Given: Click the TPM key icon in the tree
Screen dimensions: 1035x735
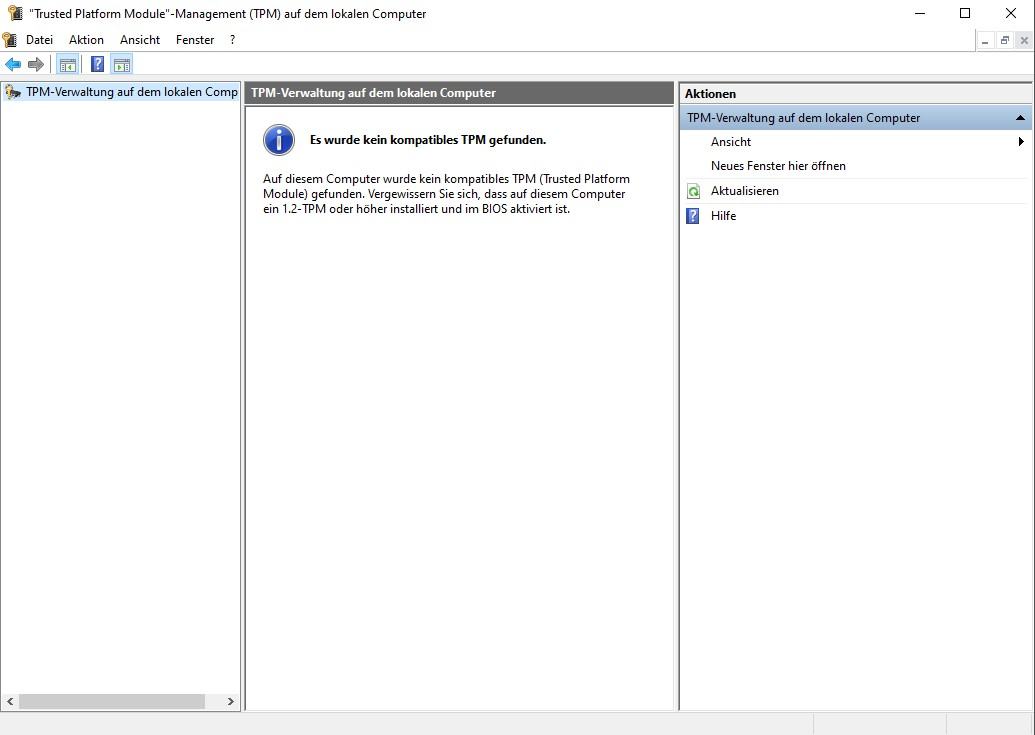Looking at the screenshot, I should coord(13,92).
